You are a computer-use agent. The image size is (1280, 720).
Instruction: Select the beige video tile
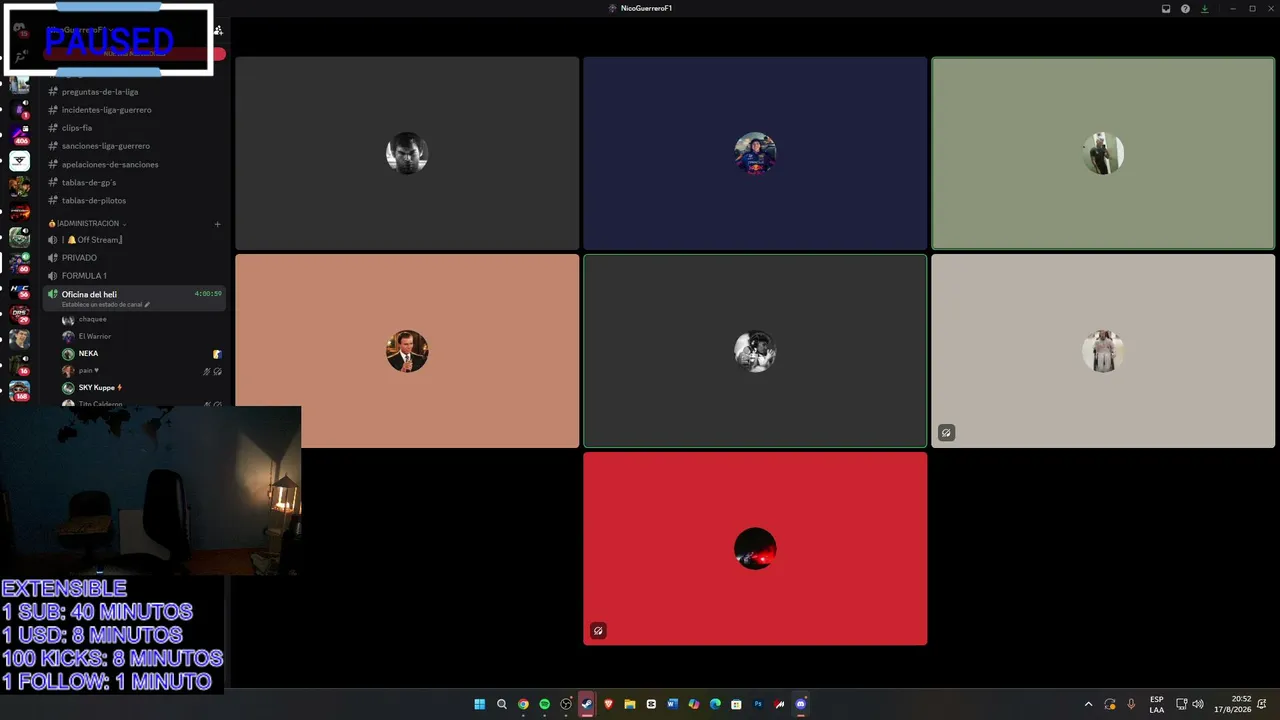(1103, 351)
